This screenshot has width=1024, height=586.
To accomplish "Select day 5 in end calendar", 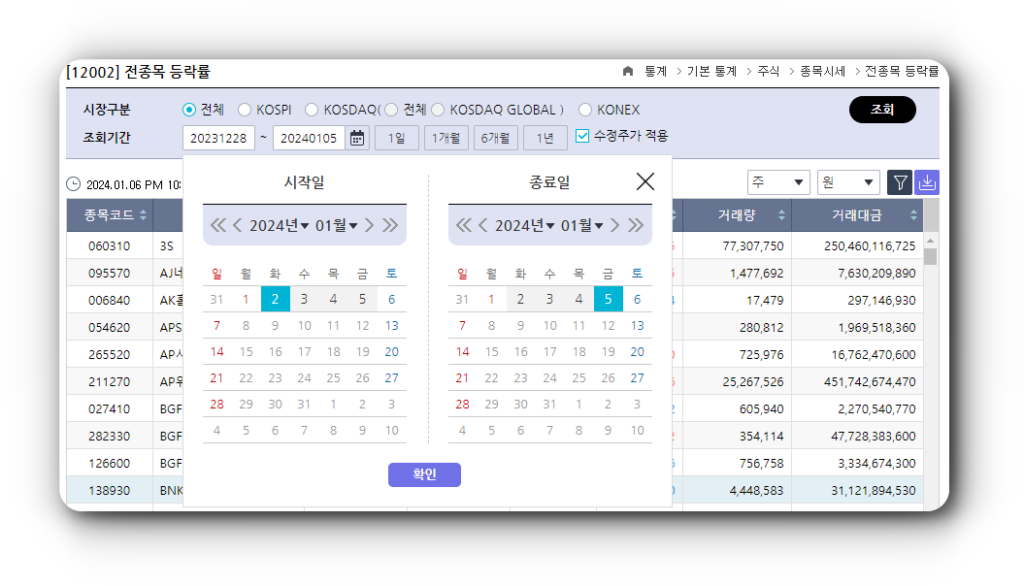I will coord(608,299).
